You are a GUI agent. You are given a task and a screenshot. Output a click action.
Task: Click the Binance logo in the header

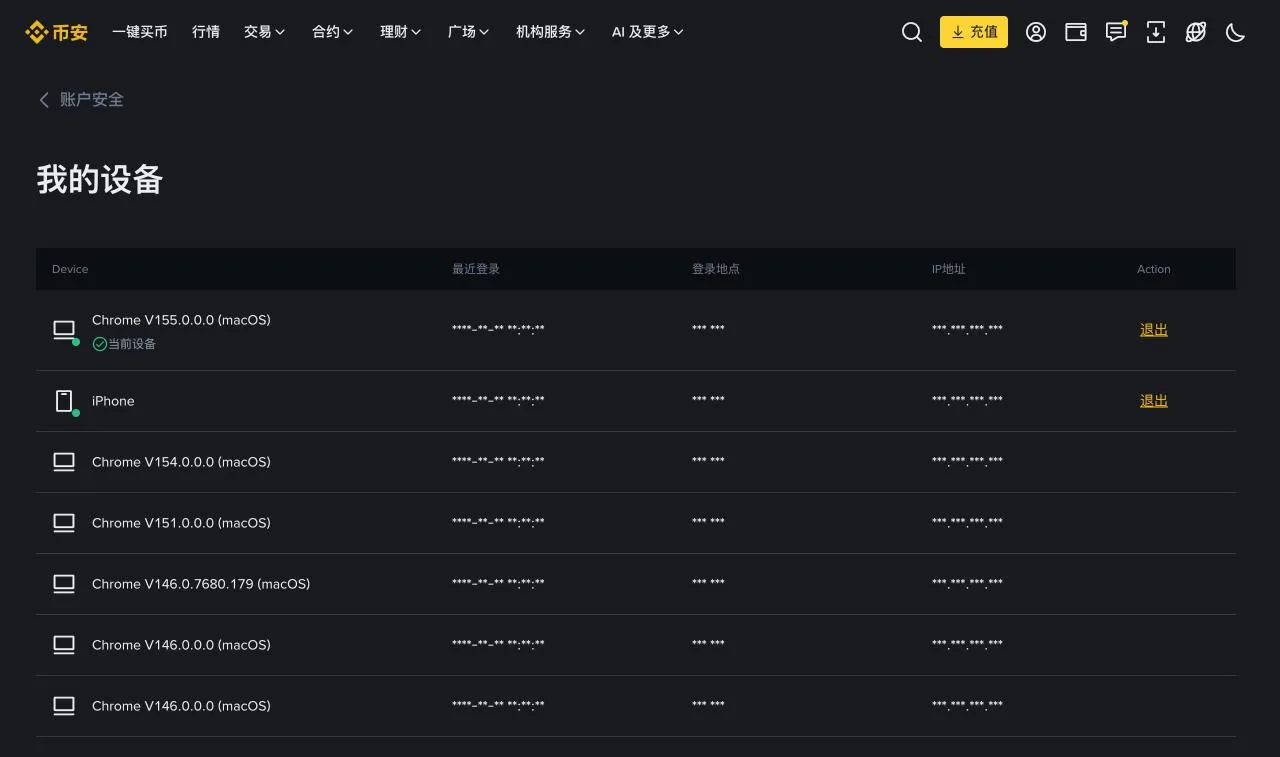point(56,32)
